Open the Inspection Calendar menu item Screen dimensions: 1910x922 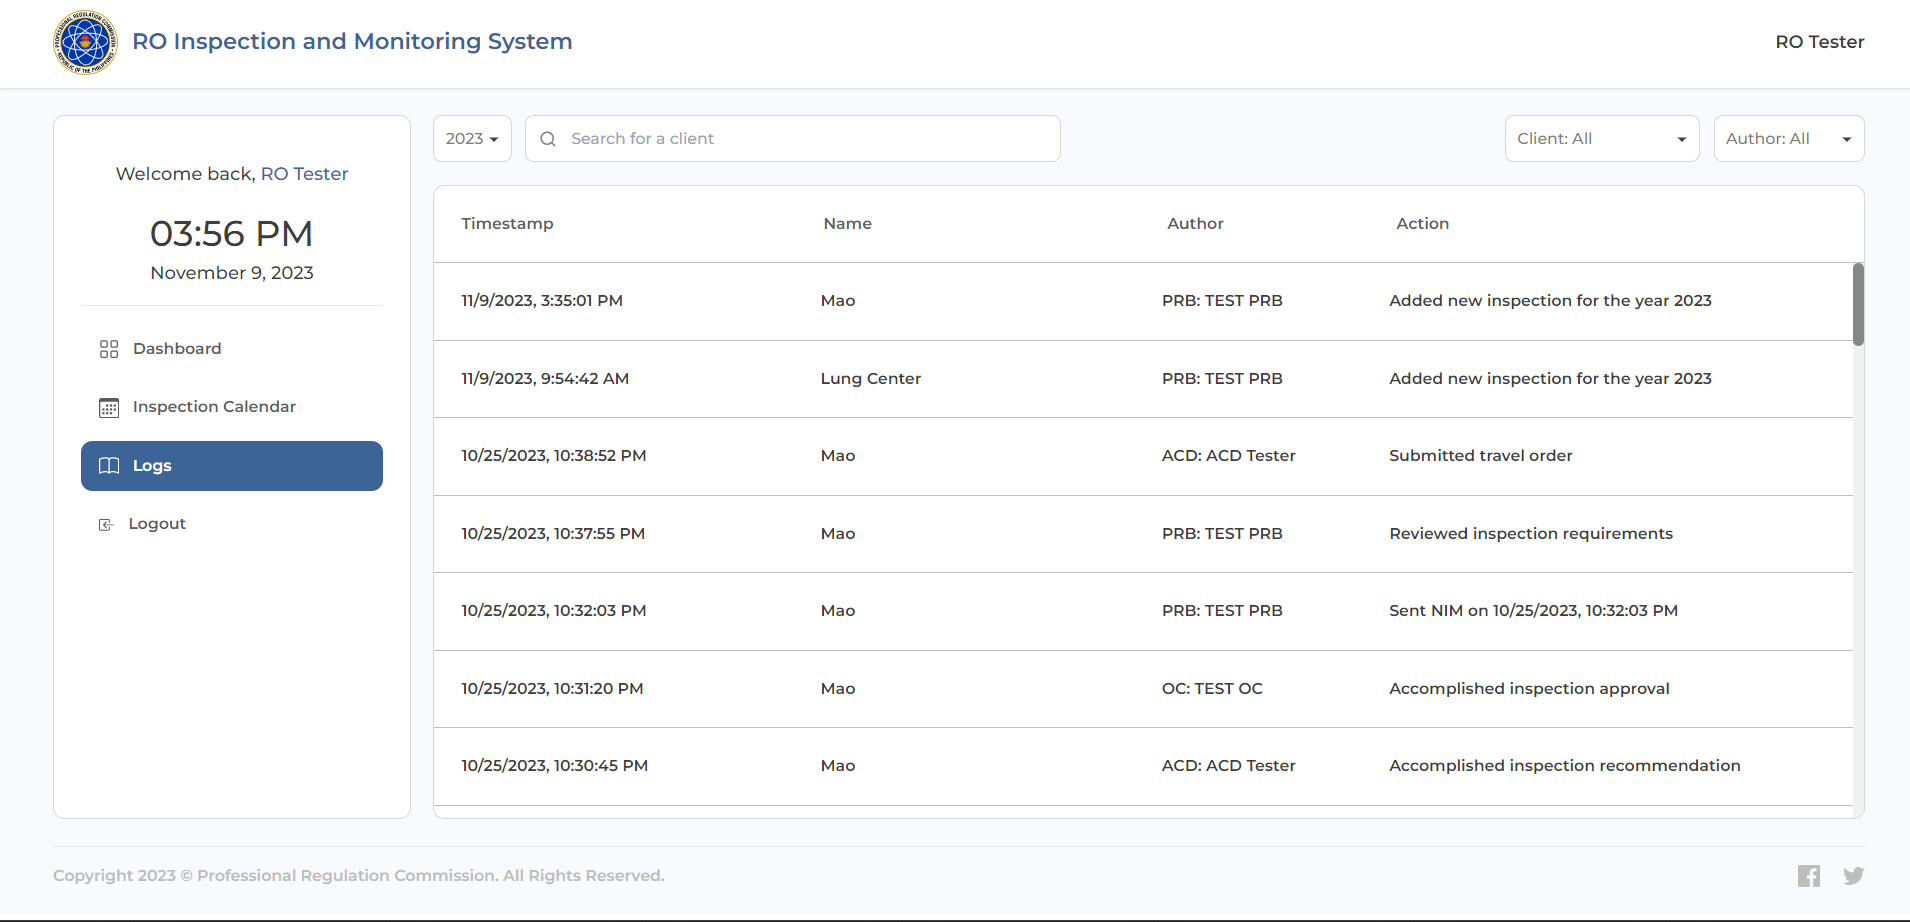(214, 407)
